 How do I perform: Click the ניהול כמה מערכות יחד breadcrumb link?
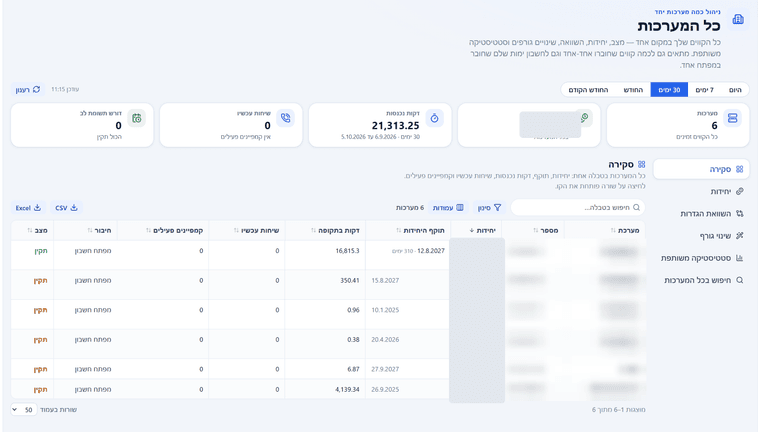tap(687, 12)
